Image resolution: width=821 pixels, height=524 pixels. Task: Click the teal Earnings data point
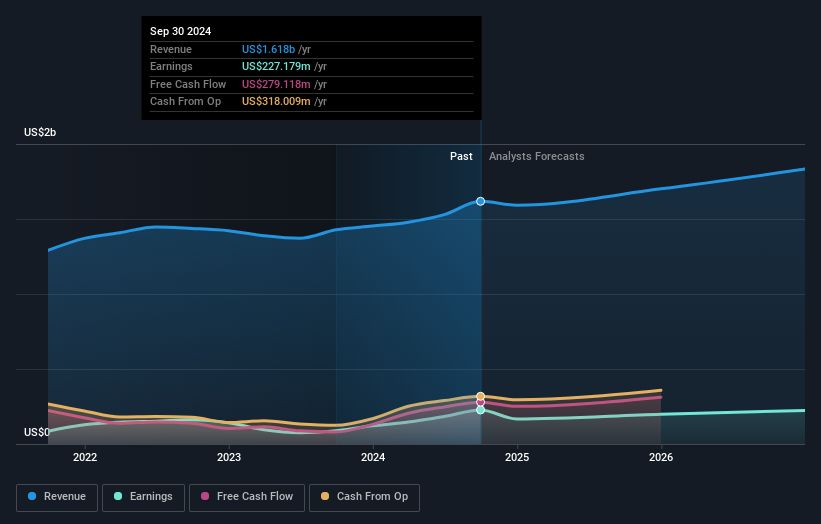(x=480, y=410)
